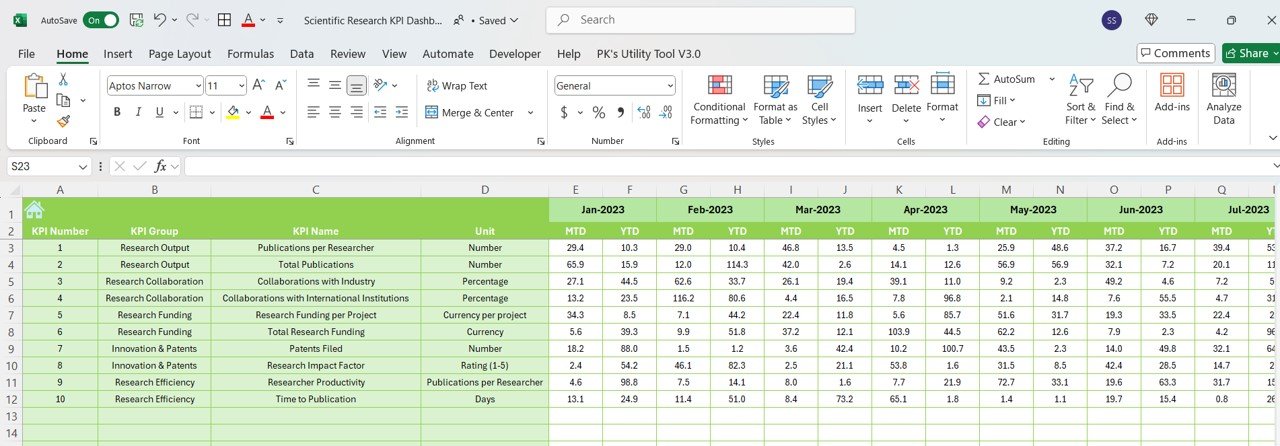Click the Analyze Data icon

tap(1223, 100)
